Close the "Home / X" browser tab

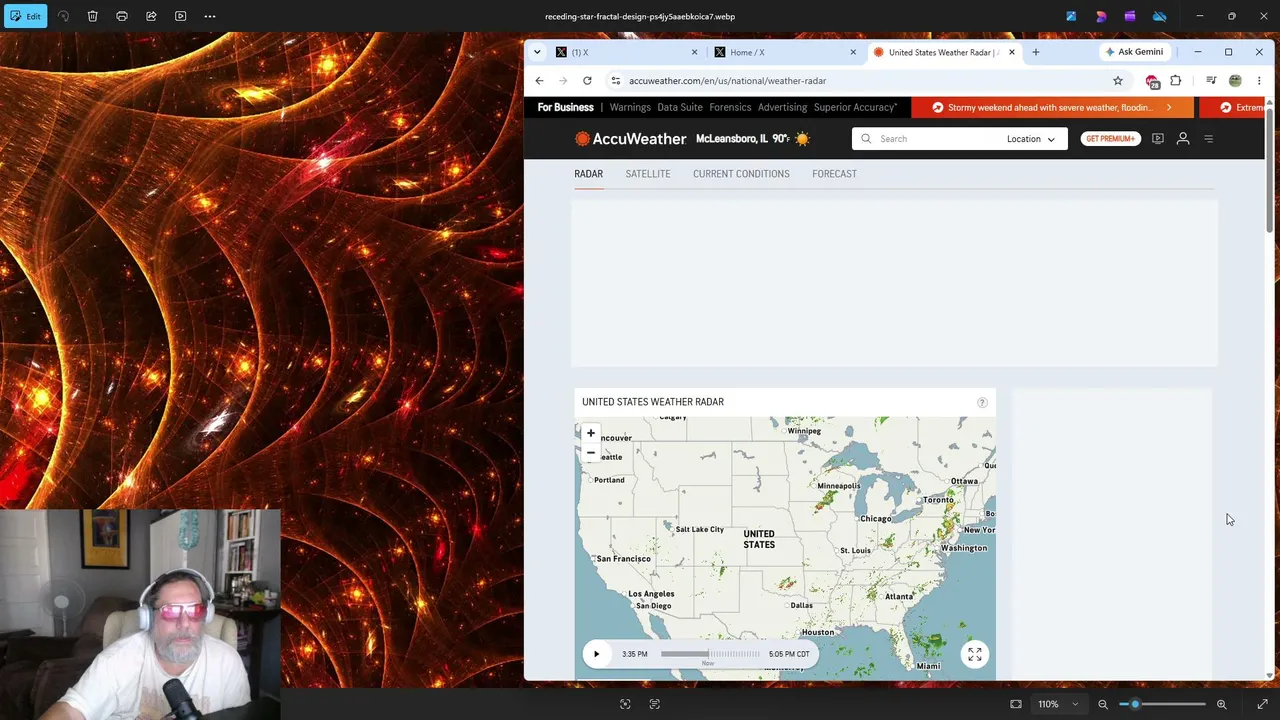[x=853, y=52]
